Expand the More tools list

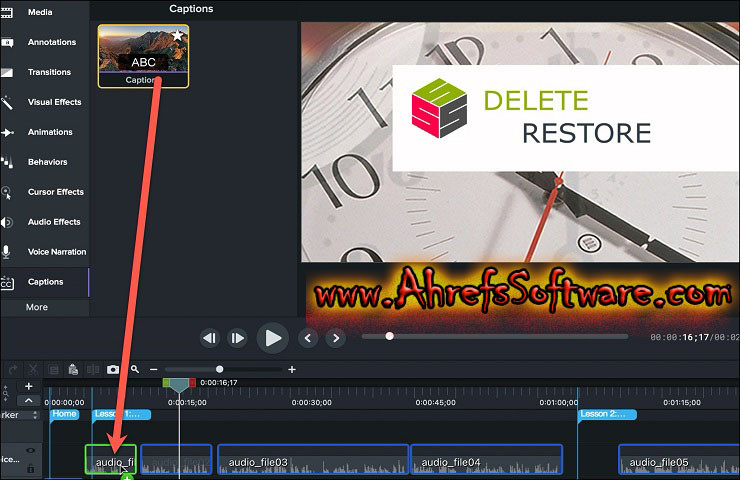pos(37,307)
